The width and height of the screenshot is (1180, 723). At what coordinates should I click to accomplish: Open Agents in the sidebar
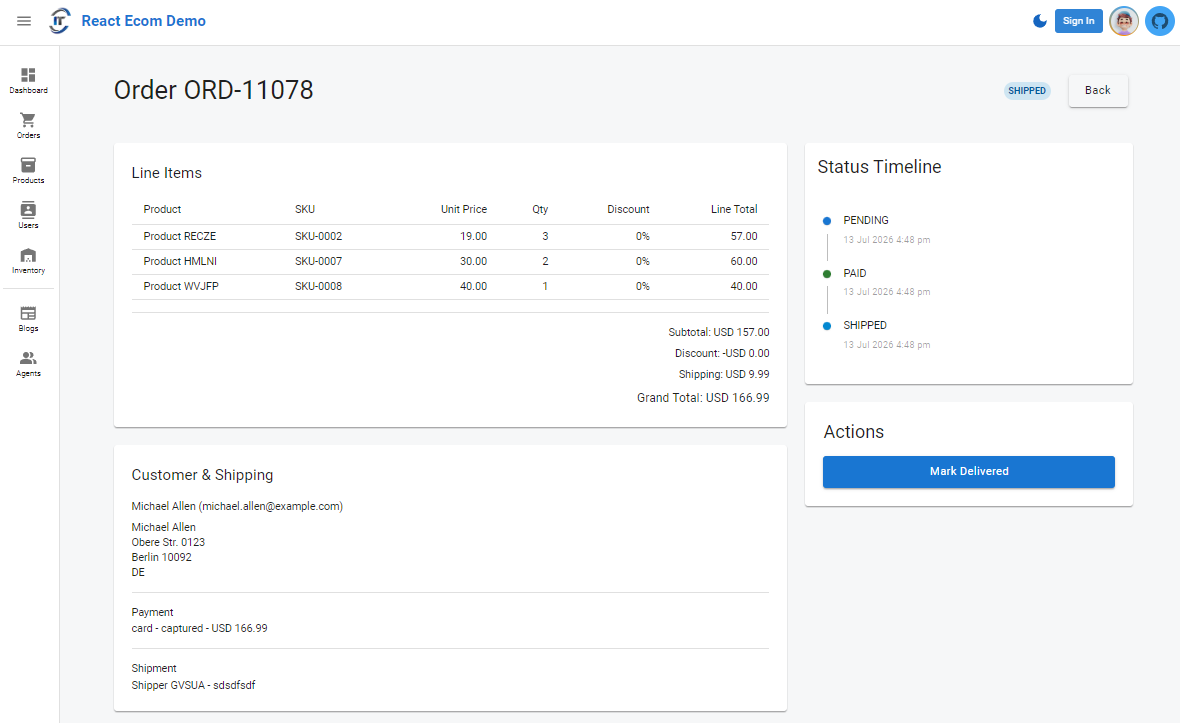[29, 364]
